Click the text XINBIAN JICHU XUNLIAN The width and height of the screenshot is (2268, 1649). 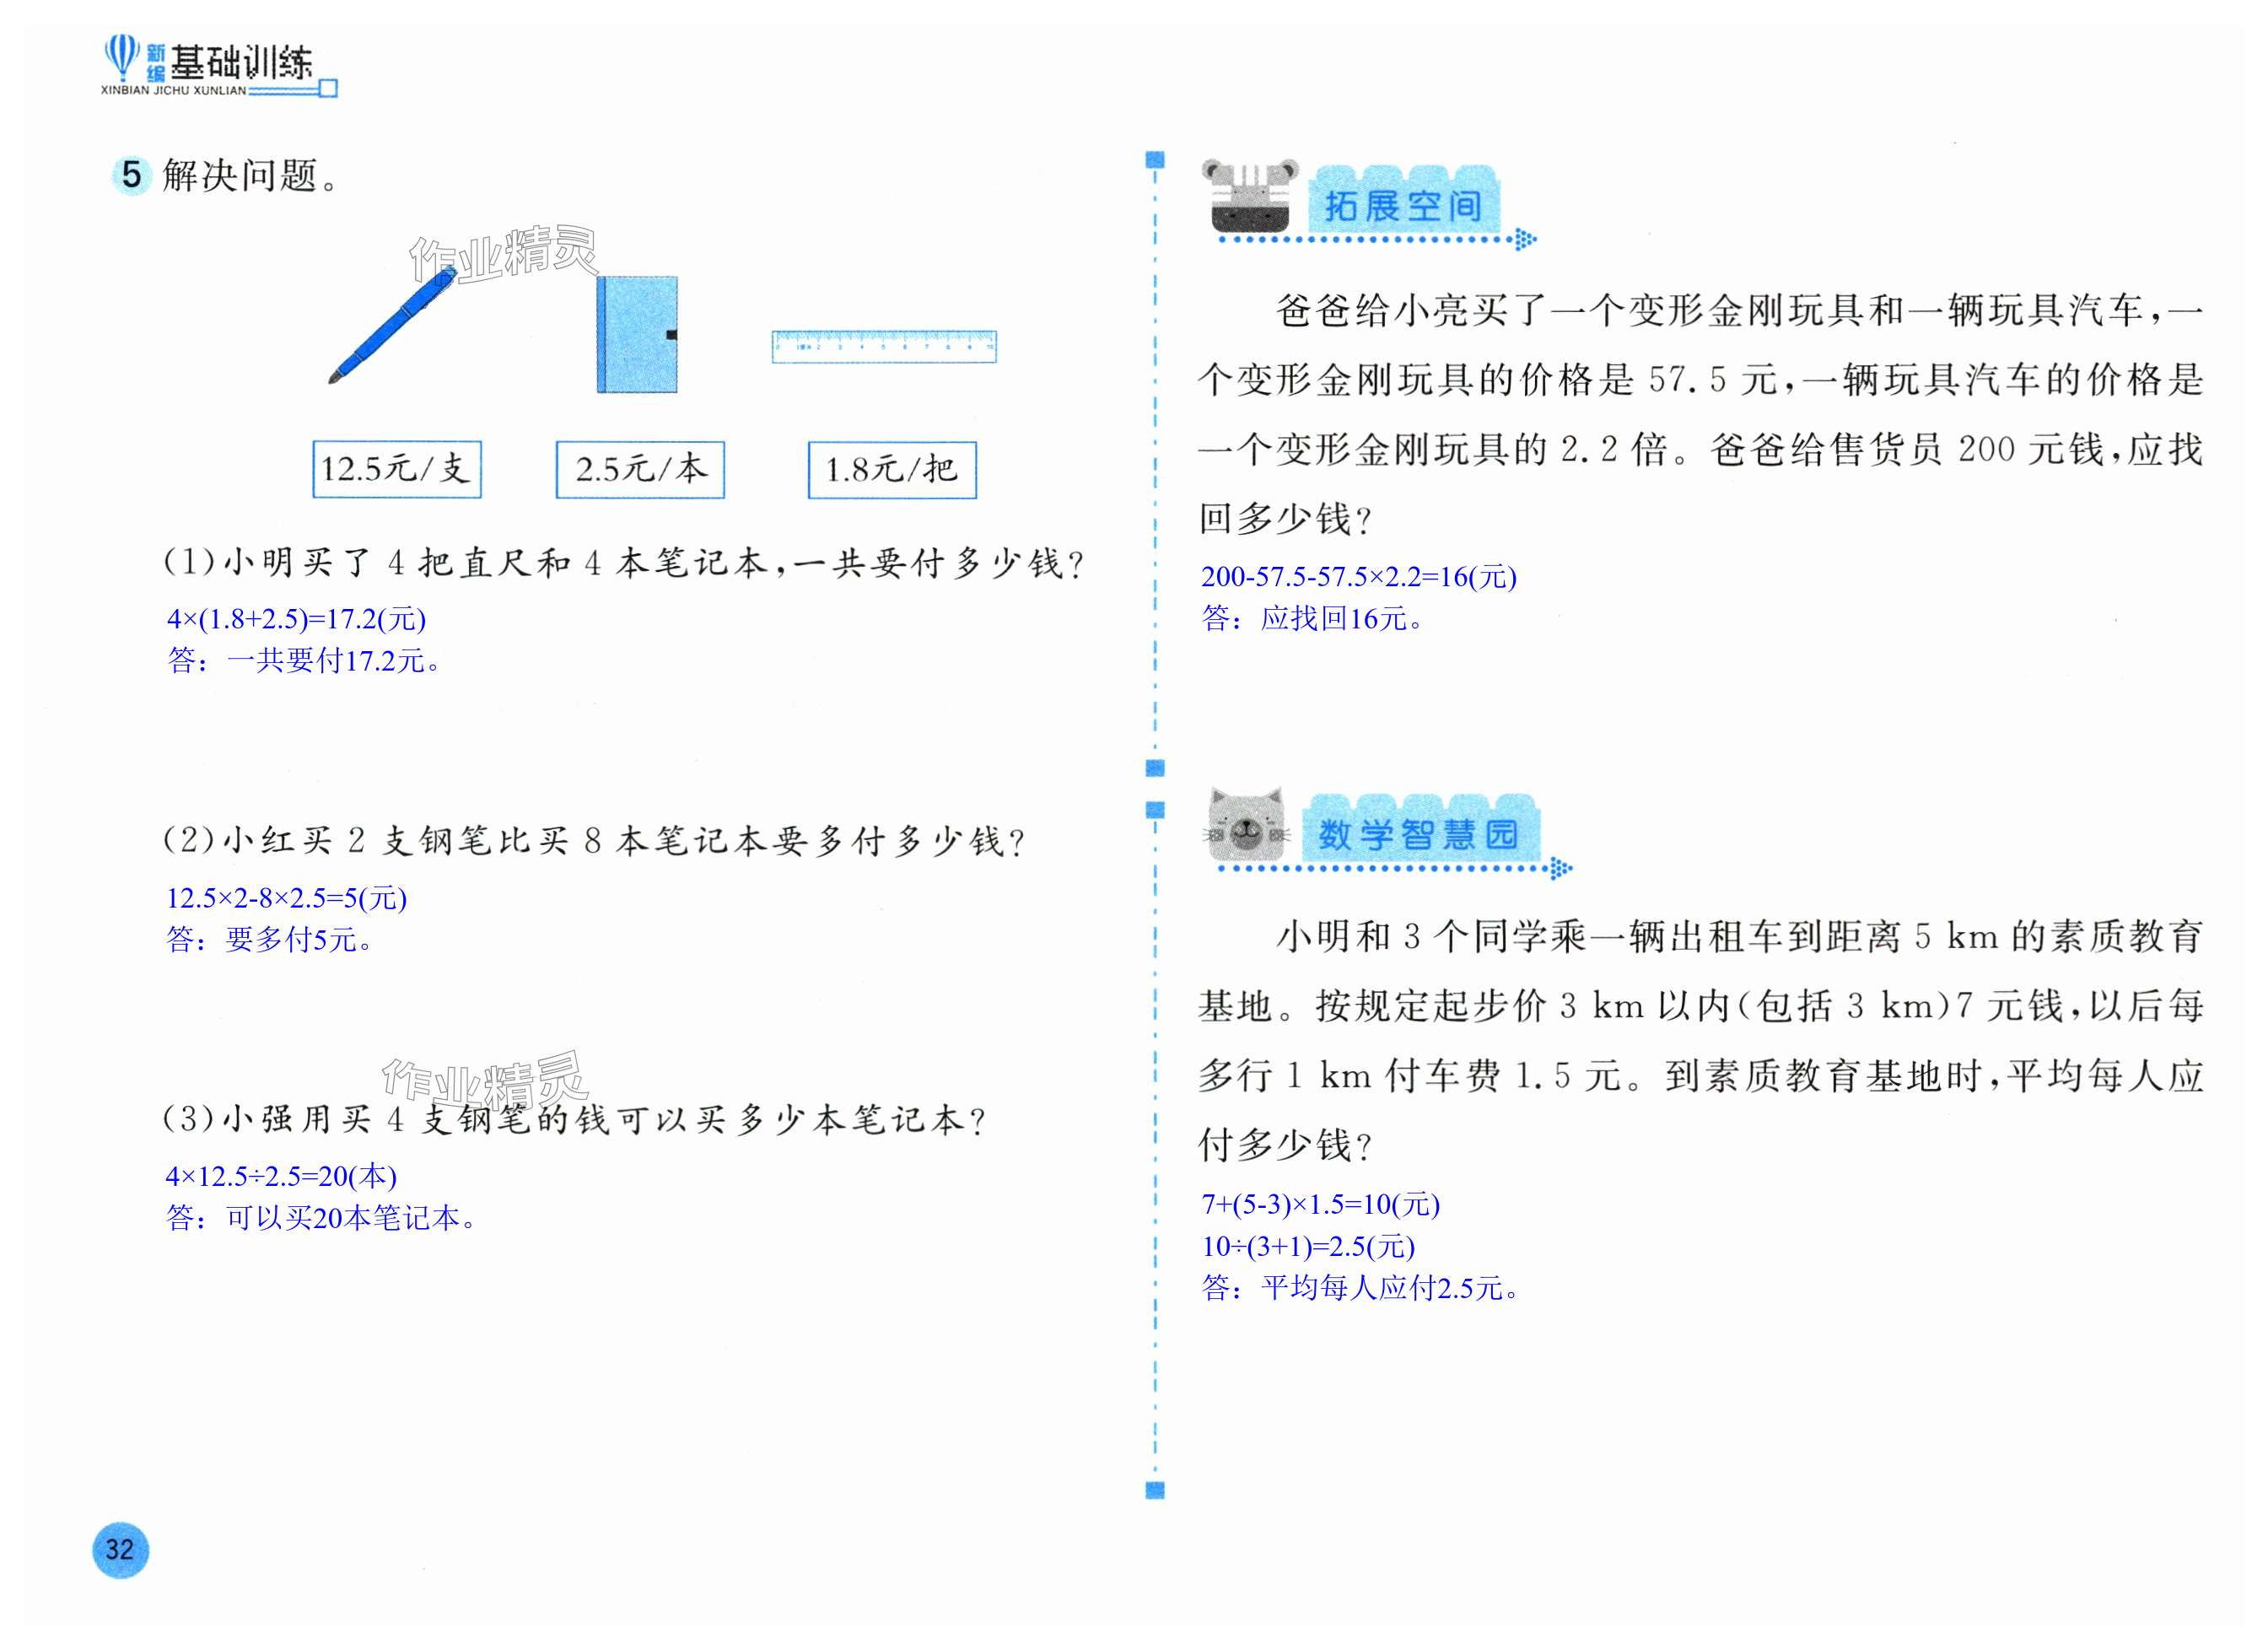point(173,90)
